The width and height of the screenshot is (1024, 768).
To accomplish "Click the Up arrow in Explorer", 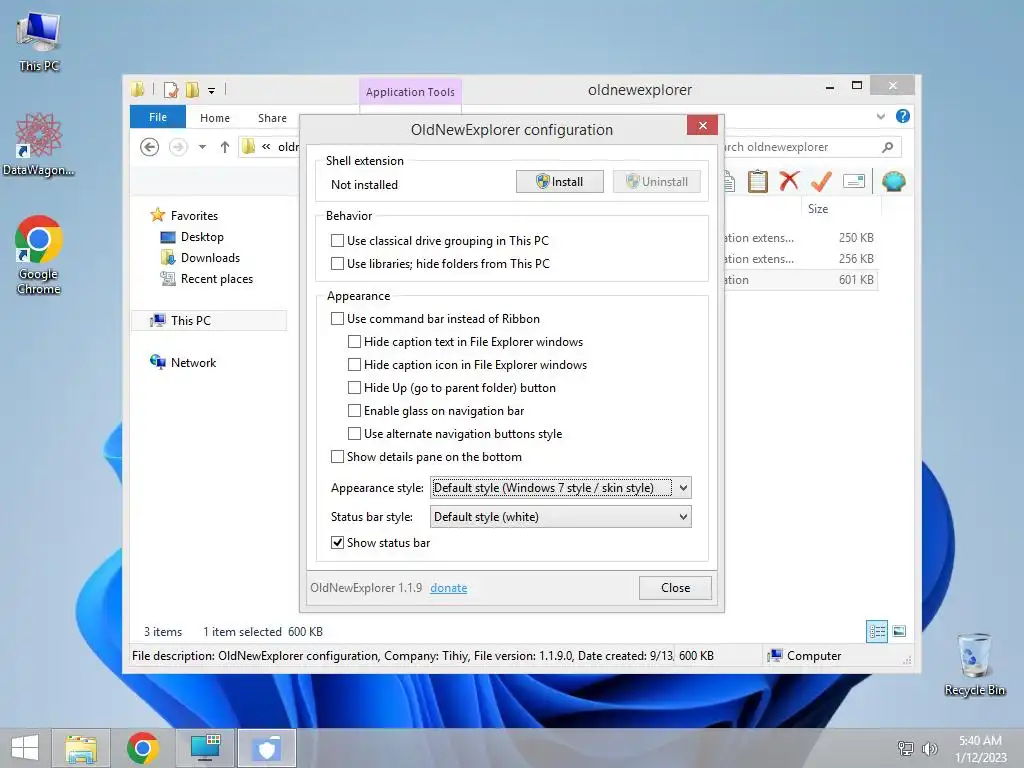I will click(x=225, y=147).
